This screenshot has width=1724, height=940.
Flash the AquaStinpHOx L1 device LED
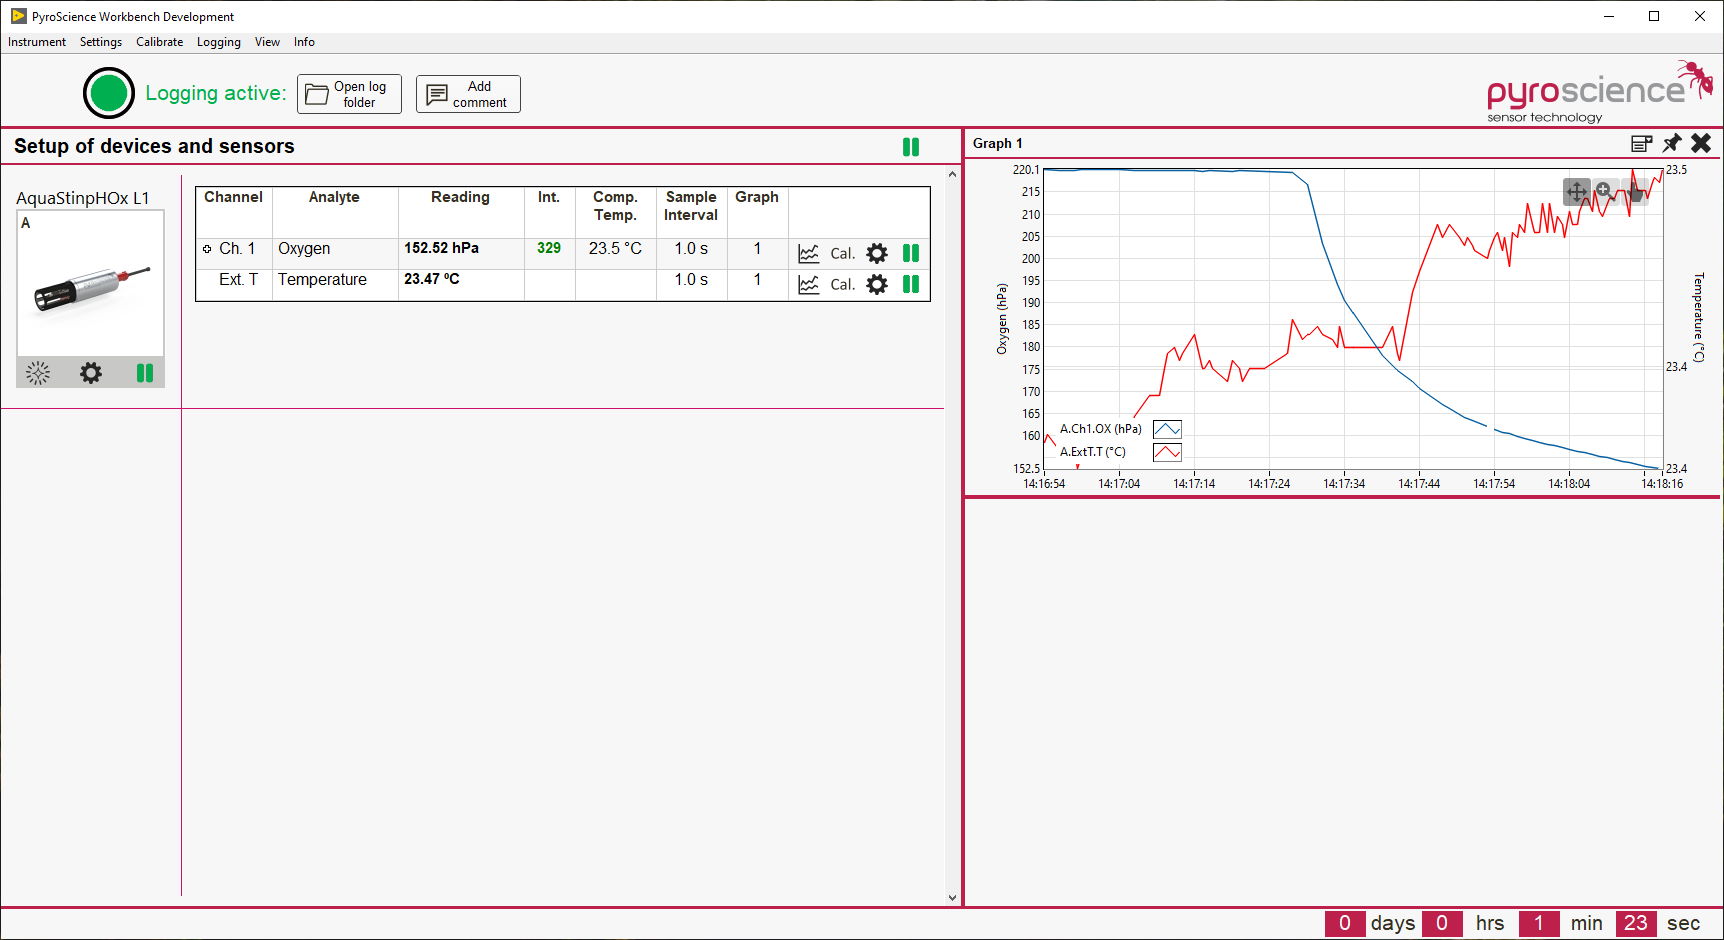(38, 373)
